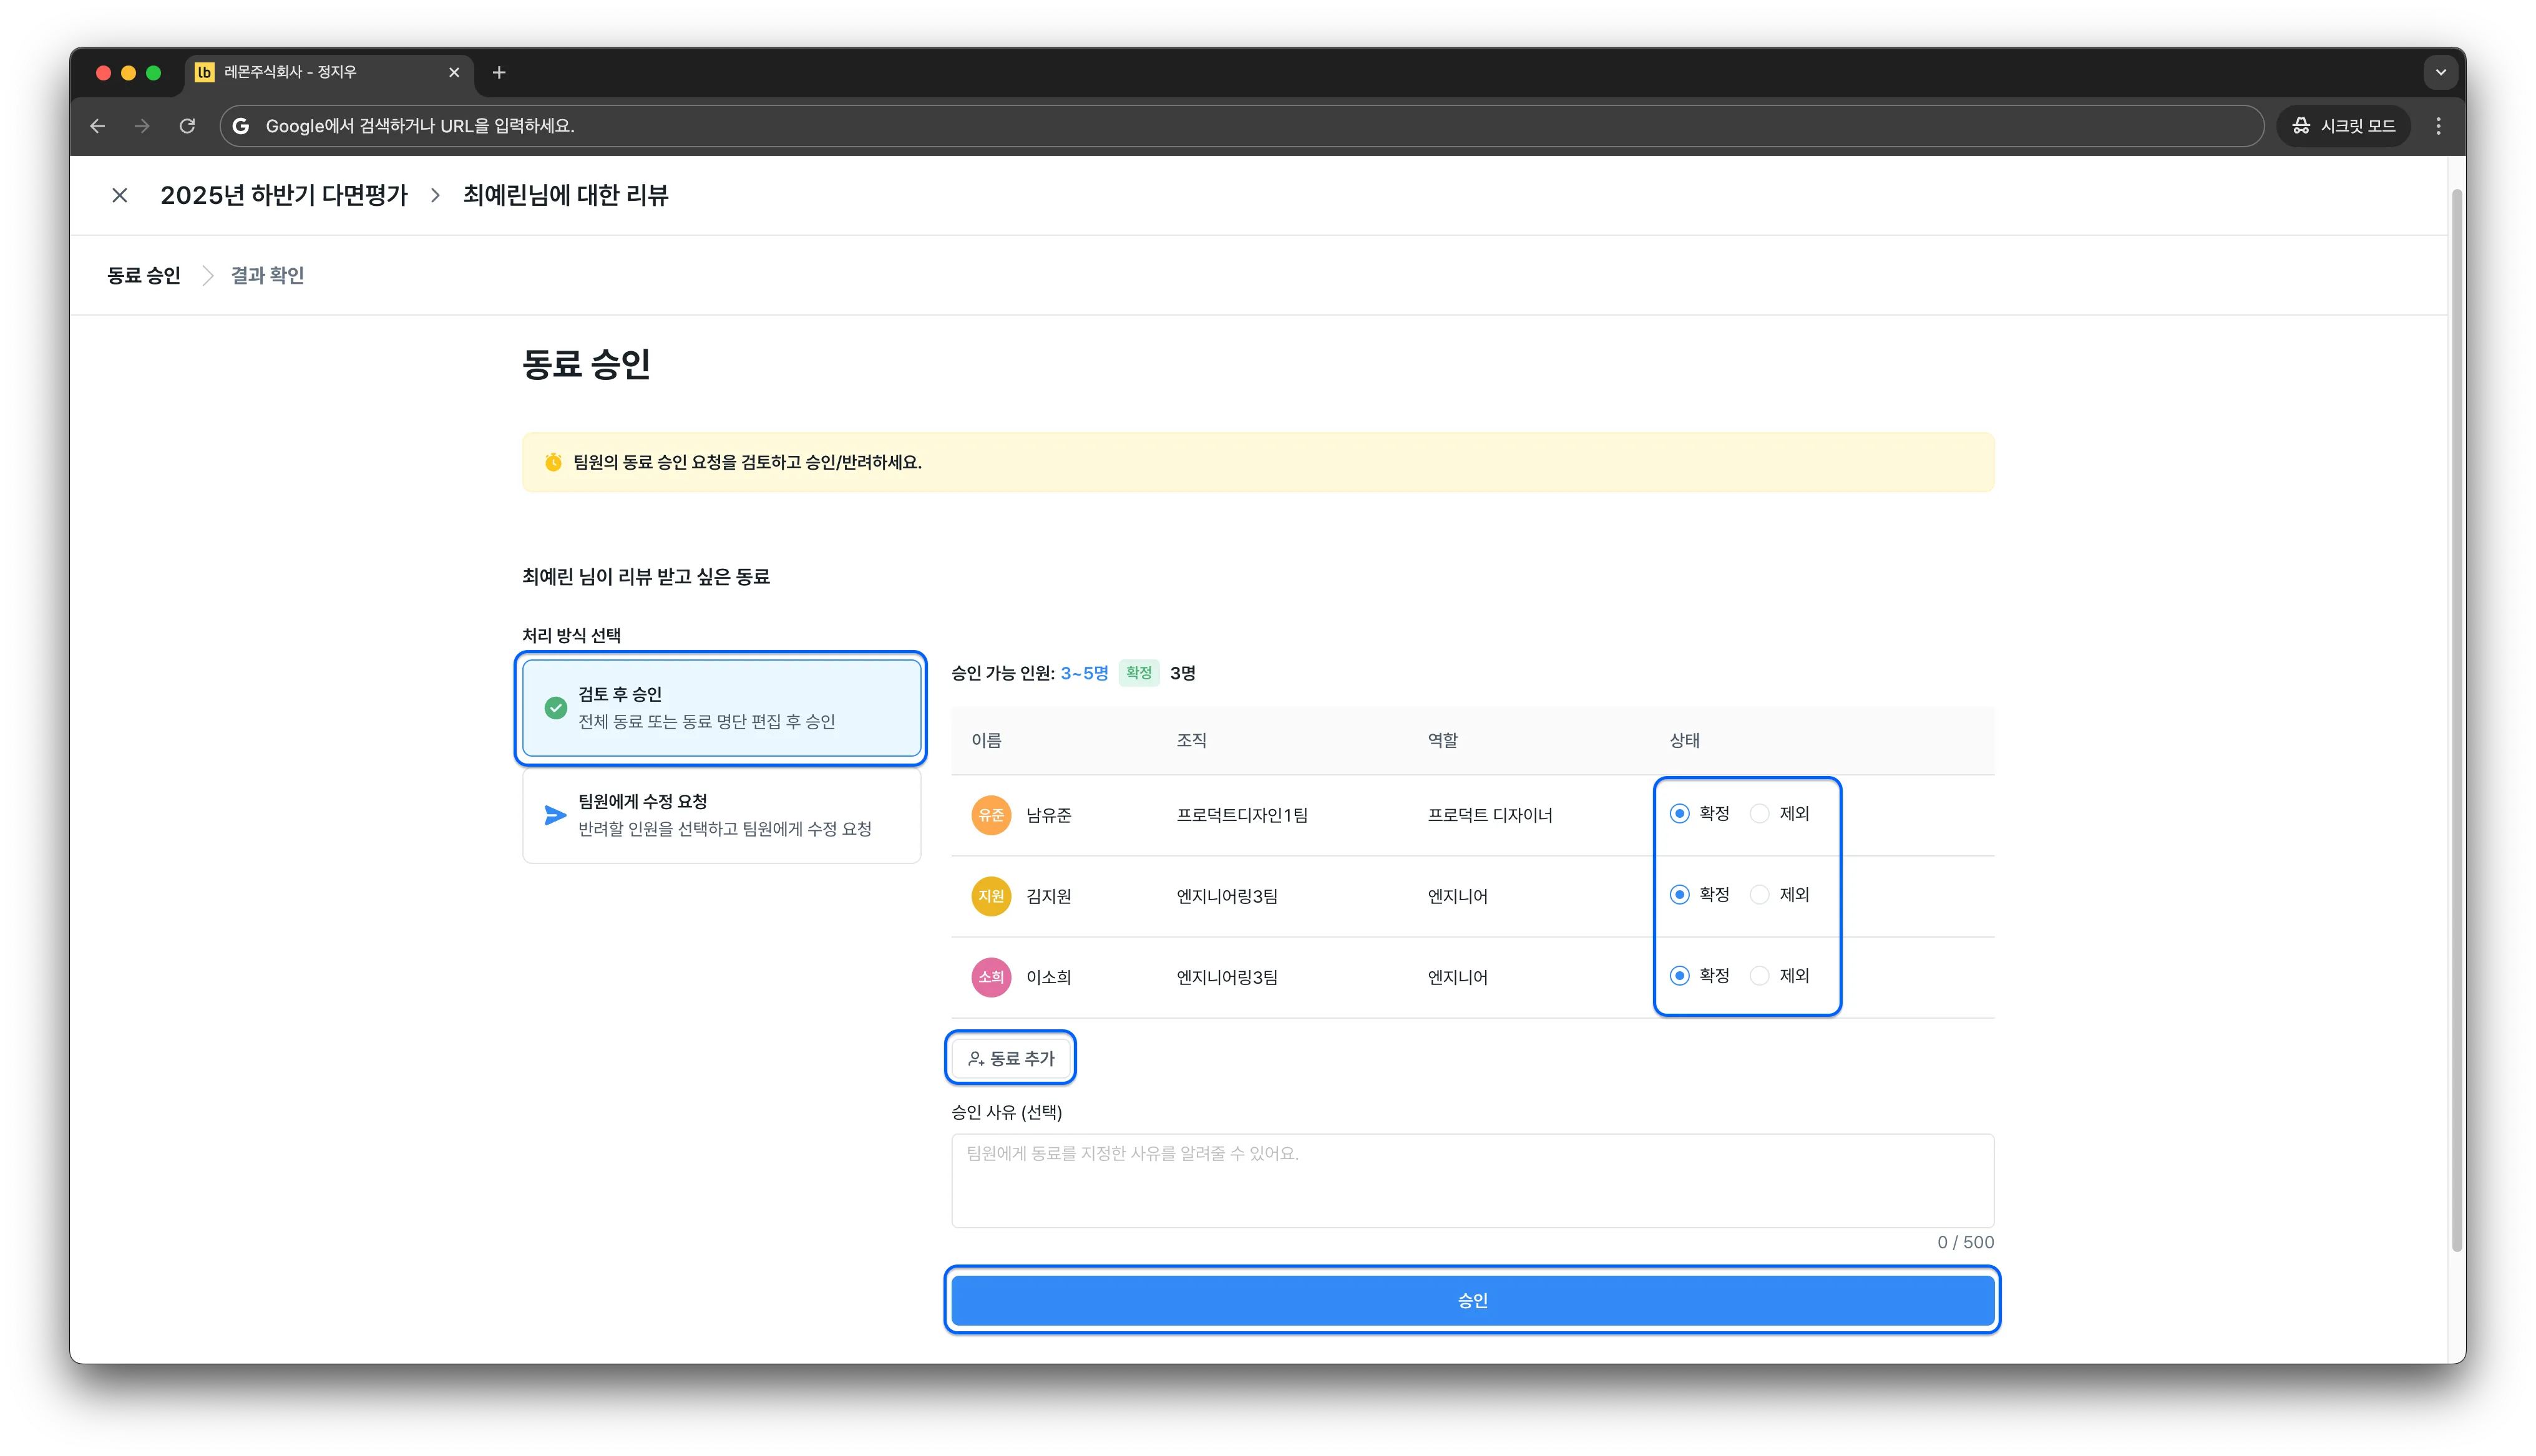Choose the 검토 후 승인 processing option
2536x1456 pixels.
pos(721,708)
